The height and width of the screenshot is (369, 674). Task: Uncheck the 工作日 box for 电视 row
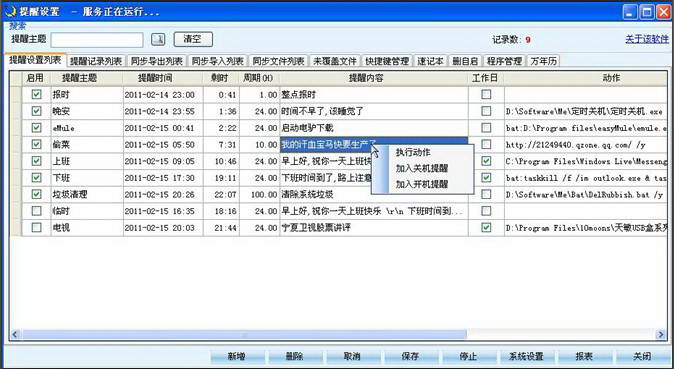pyautogui.click(x=486, y=228)
